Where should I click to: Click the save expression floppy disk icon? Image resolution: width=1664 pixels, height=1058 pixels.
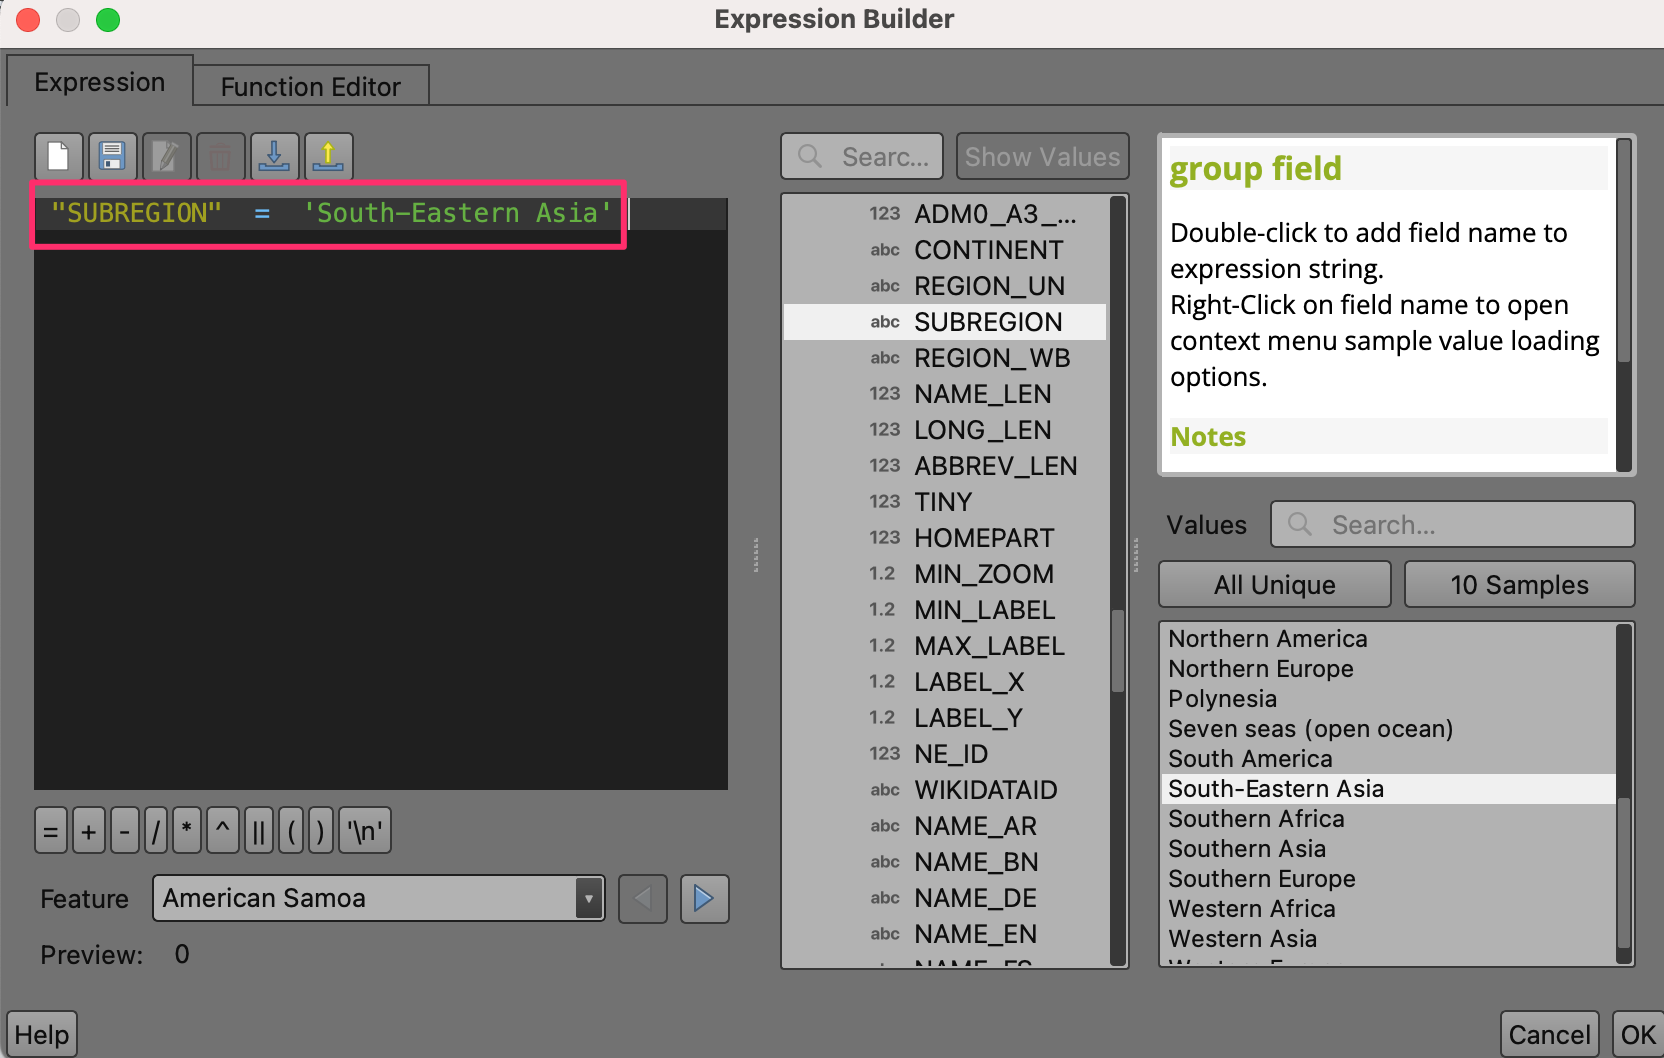click(x=112, y=157)
